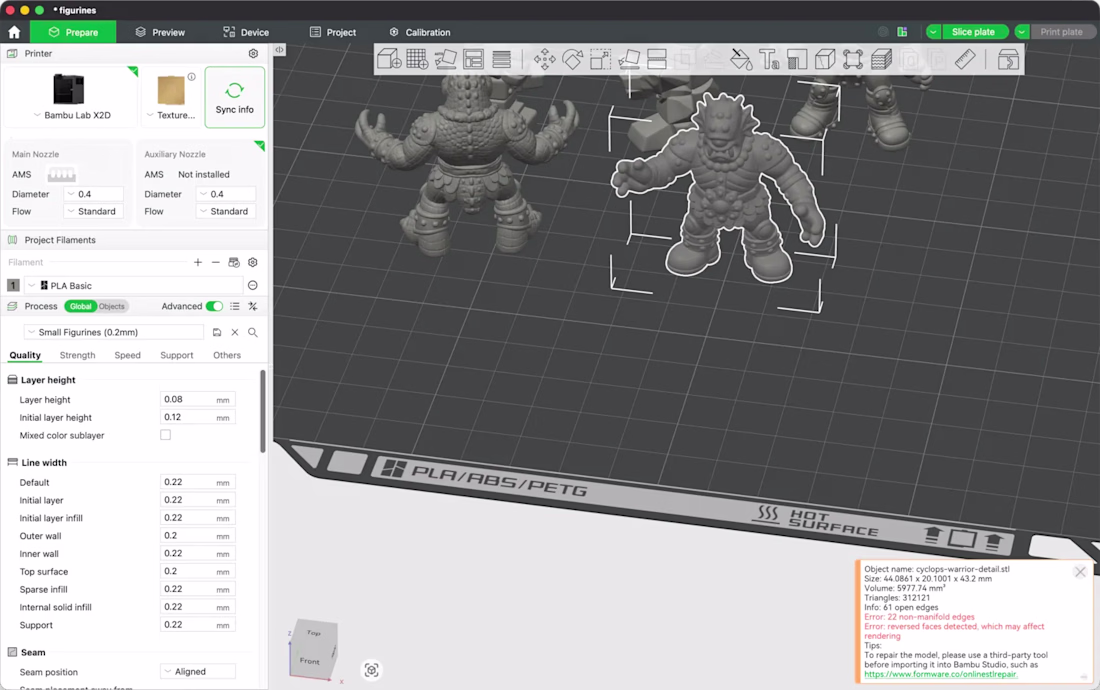1100x690 pixels.
Task: Expand the Small Figurines process preset dropdown
Action: pyautogui.click(x=114, y=332)
